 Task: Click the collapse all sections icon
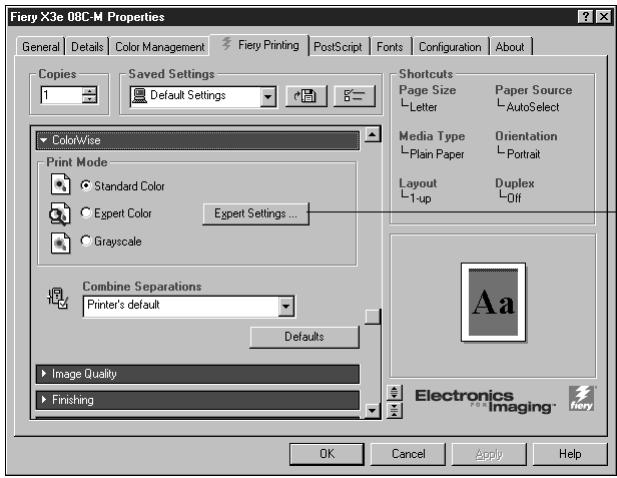click(x=394, y=410)
